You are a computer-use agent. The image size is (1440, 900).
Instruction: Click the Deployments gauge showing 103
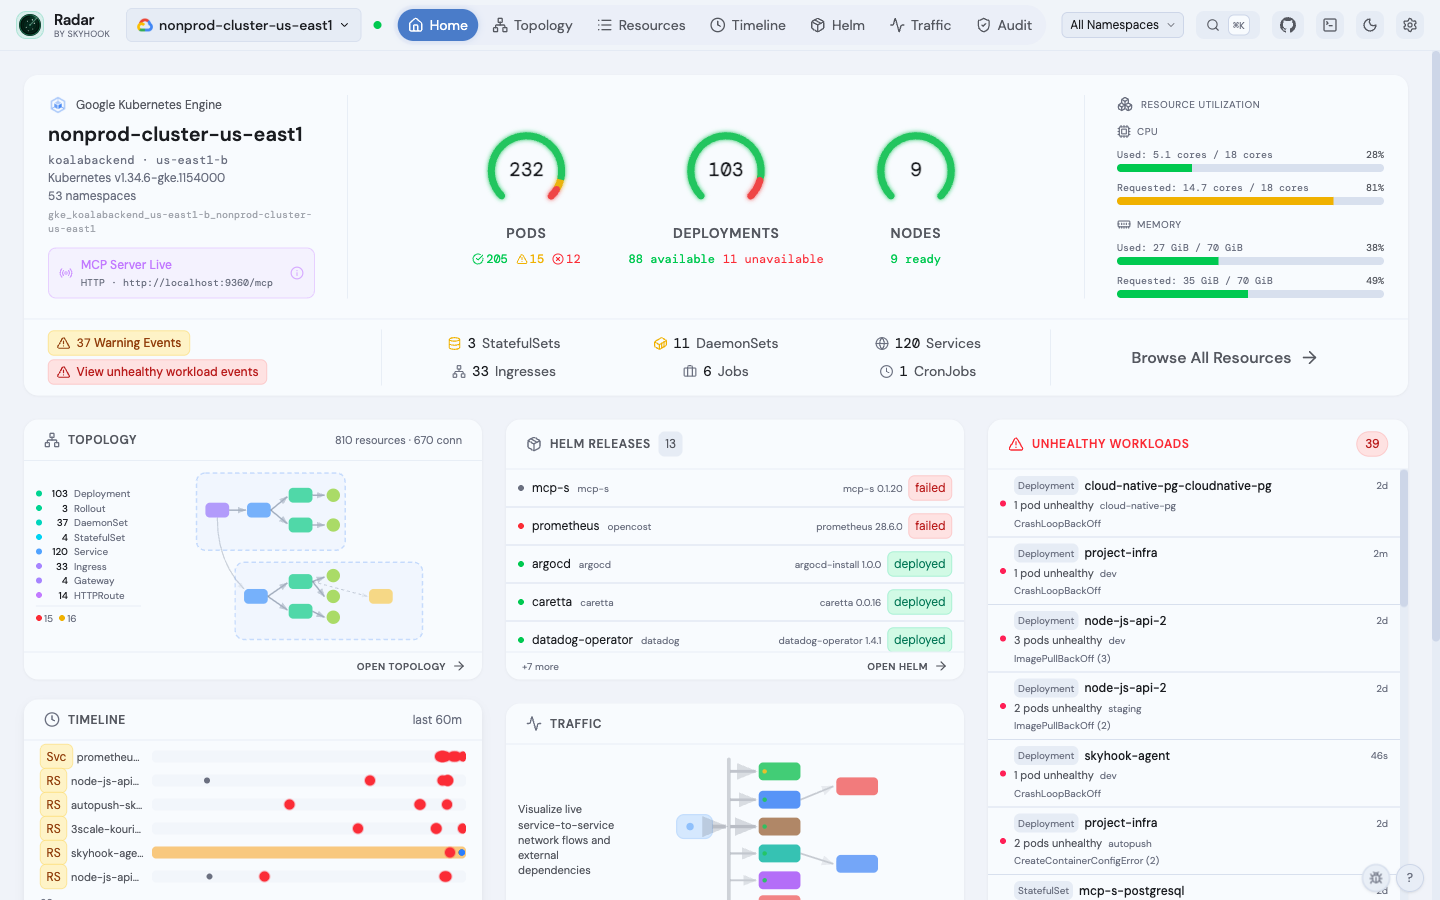(726, 170)
